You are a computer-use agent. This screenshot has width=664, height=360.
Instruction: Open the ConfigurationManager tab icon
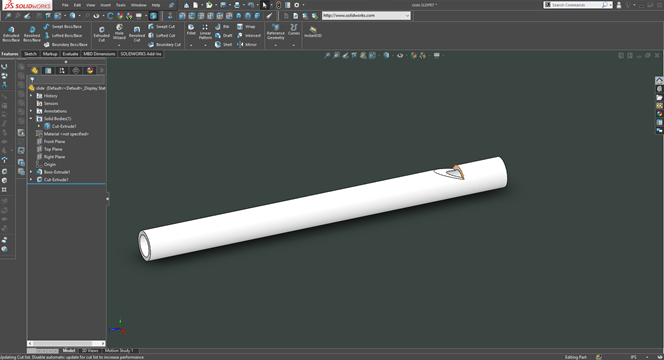tap(62, 71)
